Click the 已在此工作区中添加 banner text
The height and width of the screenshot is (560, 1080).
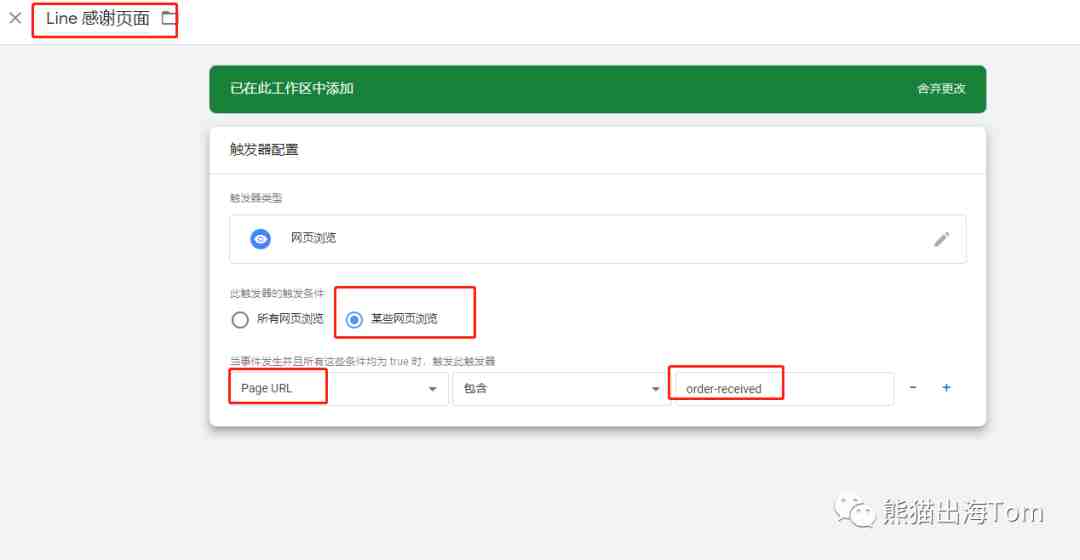pyautogui.click(x=292, y=89)
